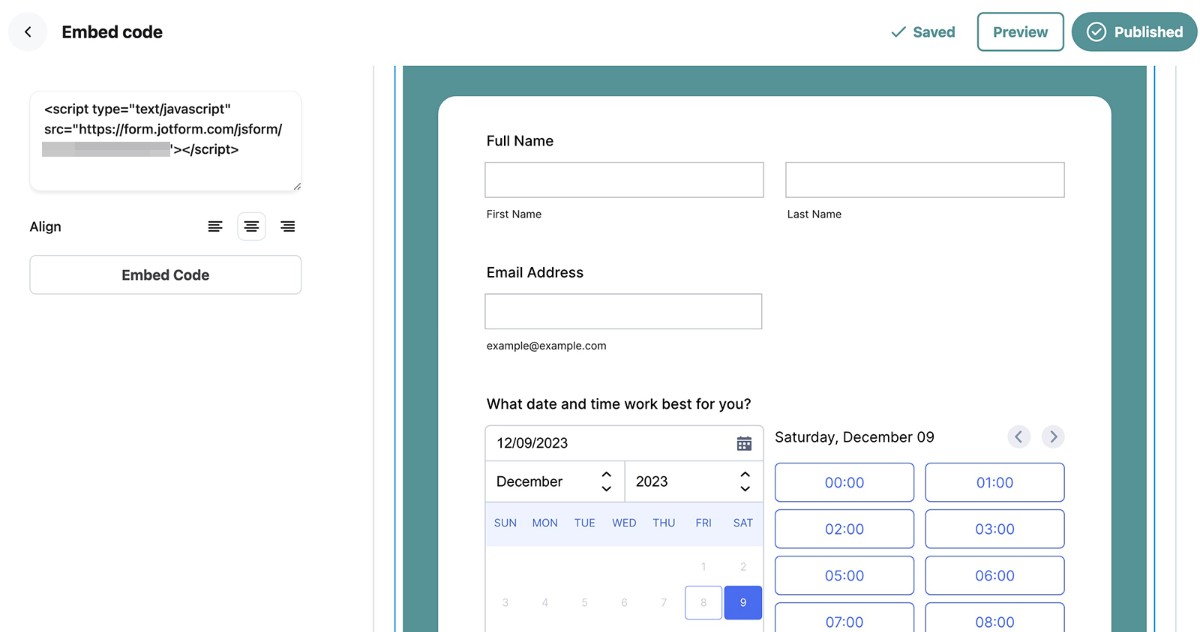Click the example@example.com hint text

coord(546,346)
